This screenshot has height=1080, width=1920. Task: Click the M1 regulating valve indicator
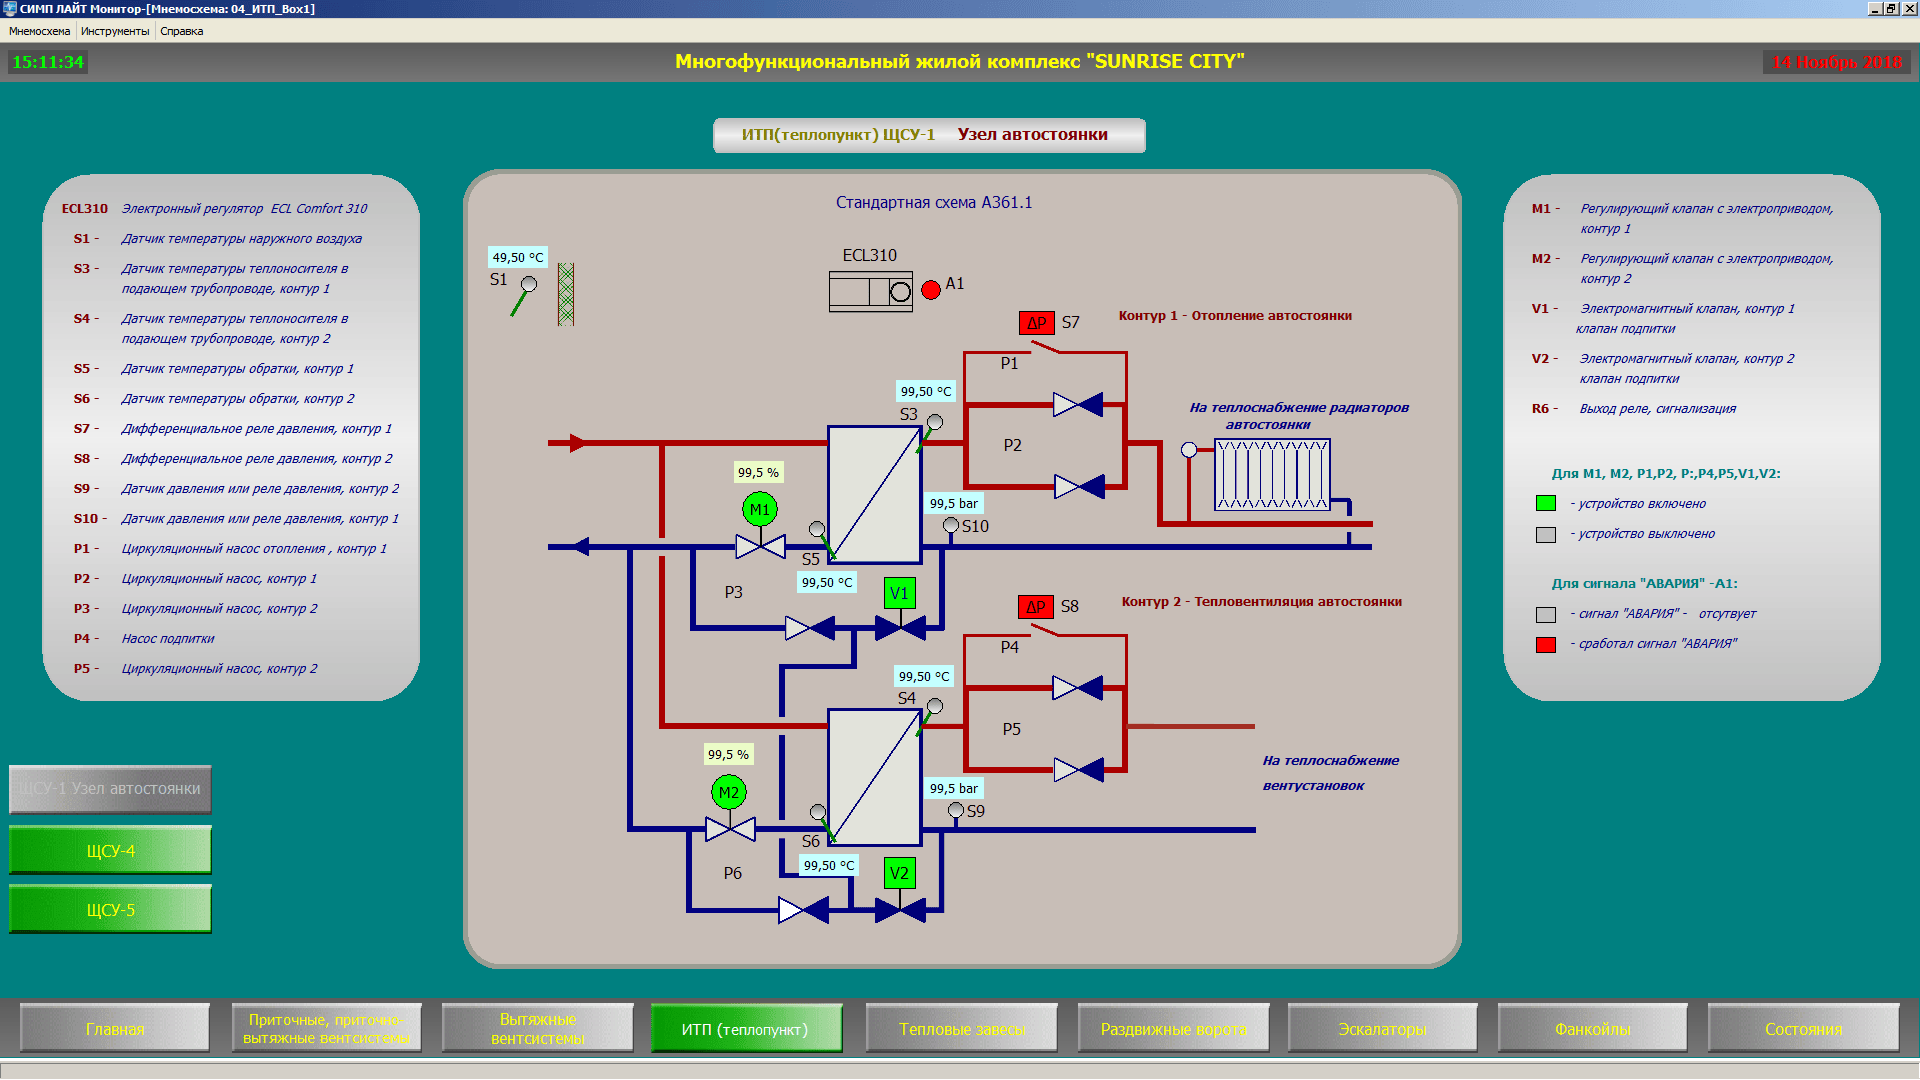pyautogui.click(x=760, y=509)
